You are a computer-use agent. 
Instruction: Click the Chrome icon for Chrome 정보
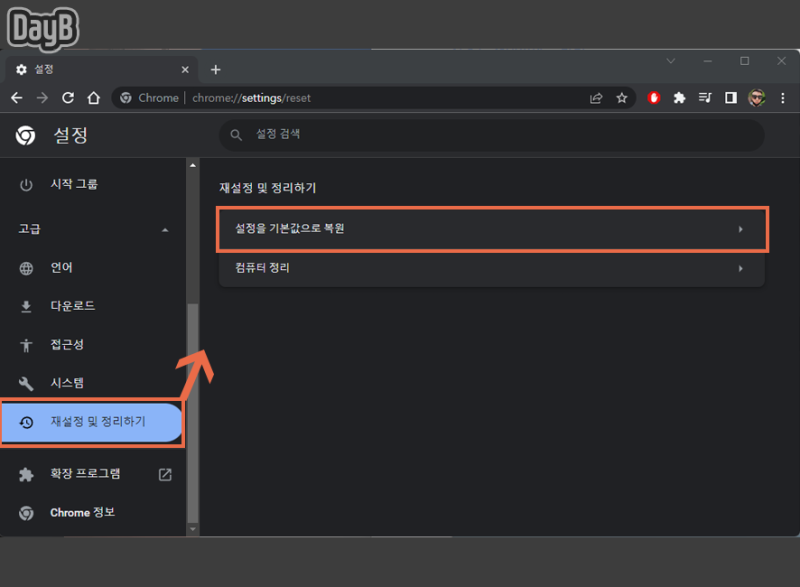pos(26,513)
